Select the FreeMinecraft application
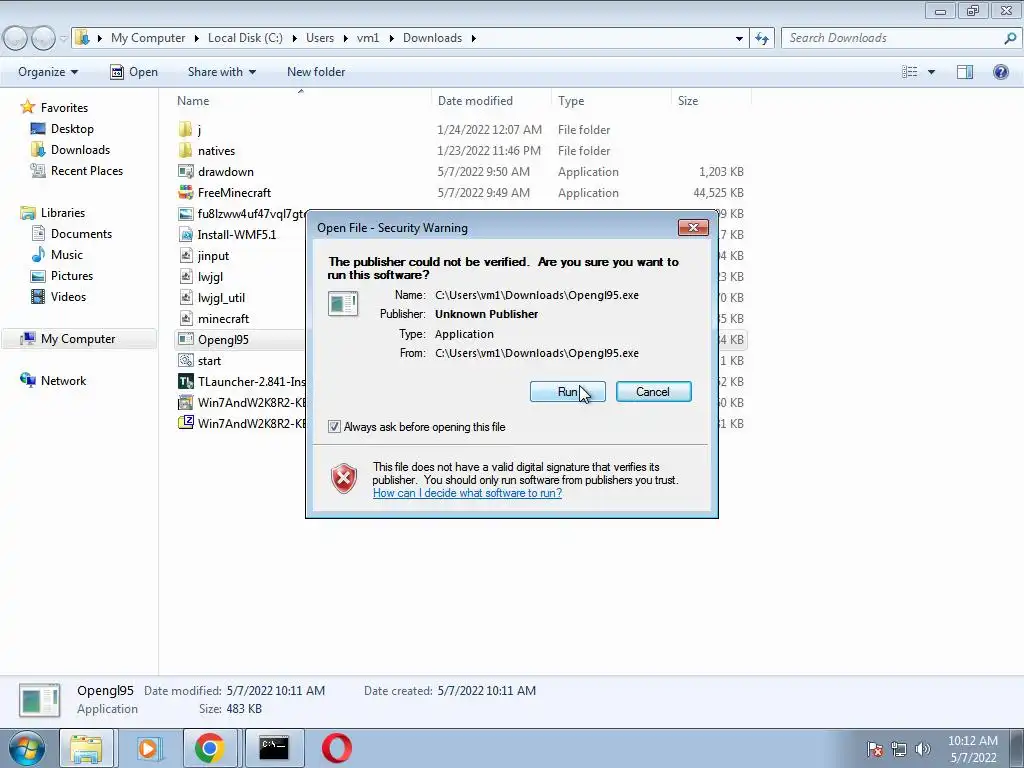Image resolution: width=1024 pixels, height=768 pixels. coord(234,193)
